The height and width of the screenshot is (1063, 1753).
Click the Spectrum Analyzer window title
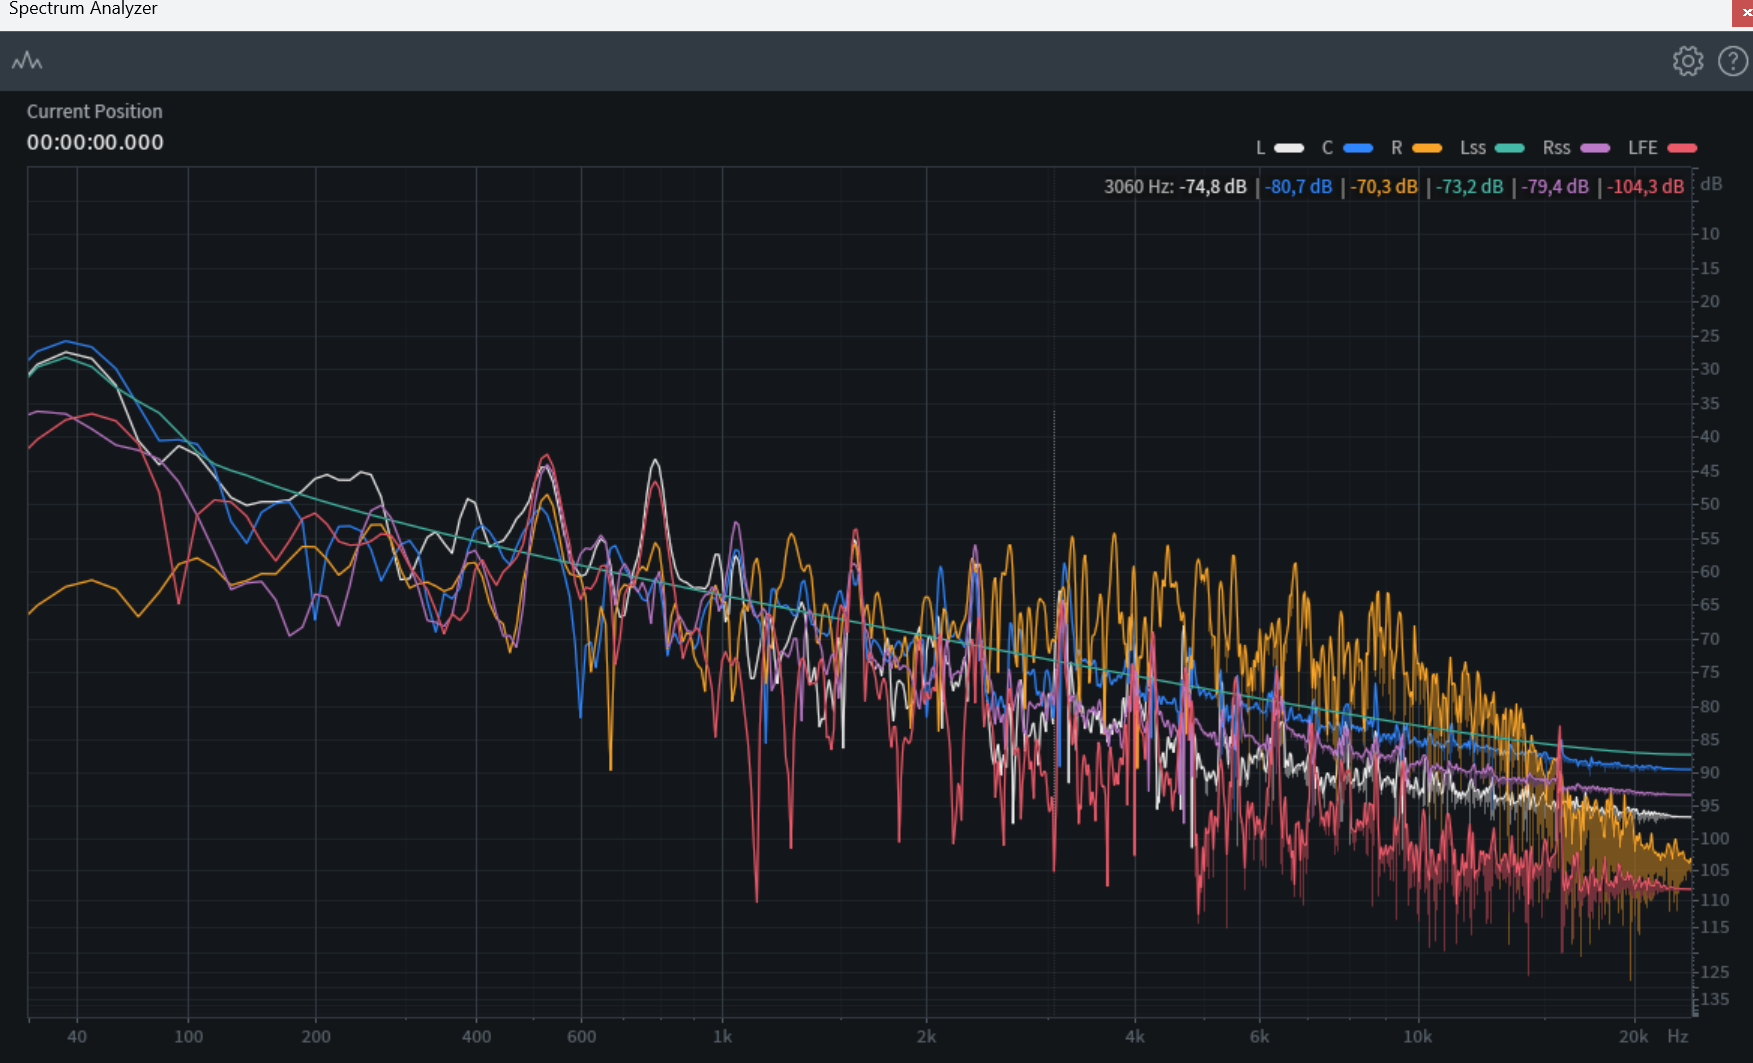83,9
